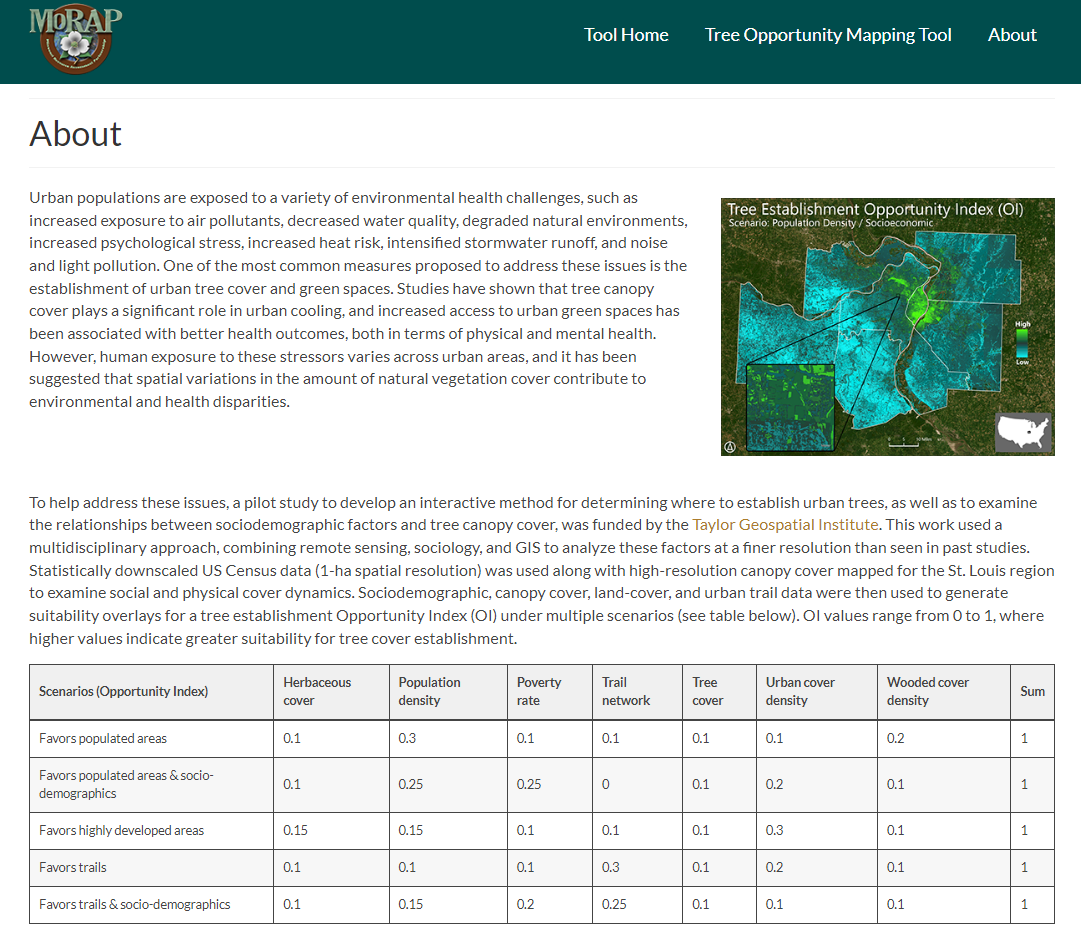Image resolution: width=1081 pixels, height=947 pixels.
Task: Click the About page heading
Action: tap(75, 134)
